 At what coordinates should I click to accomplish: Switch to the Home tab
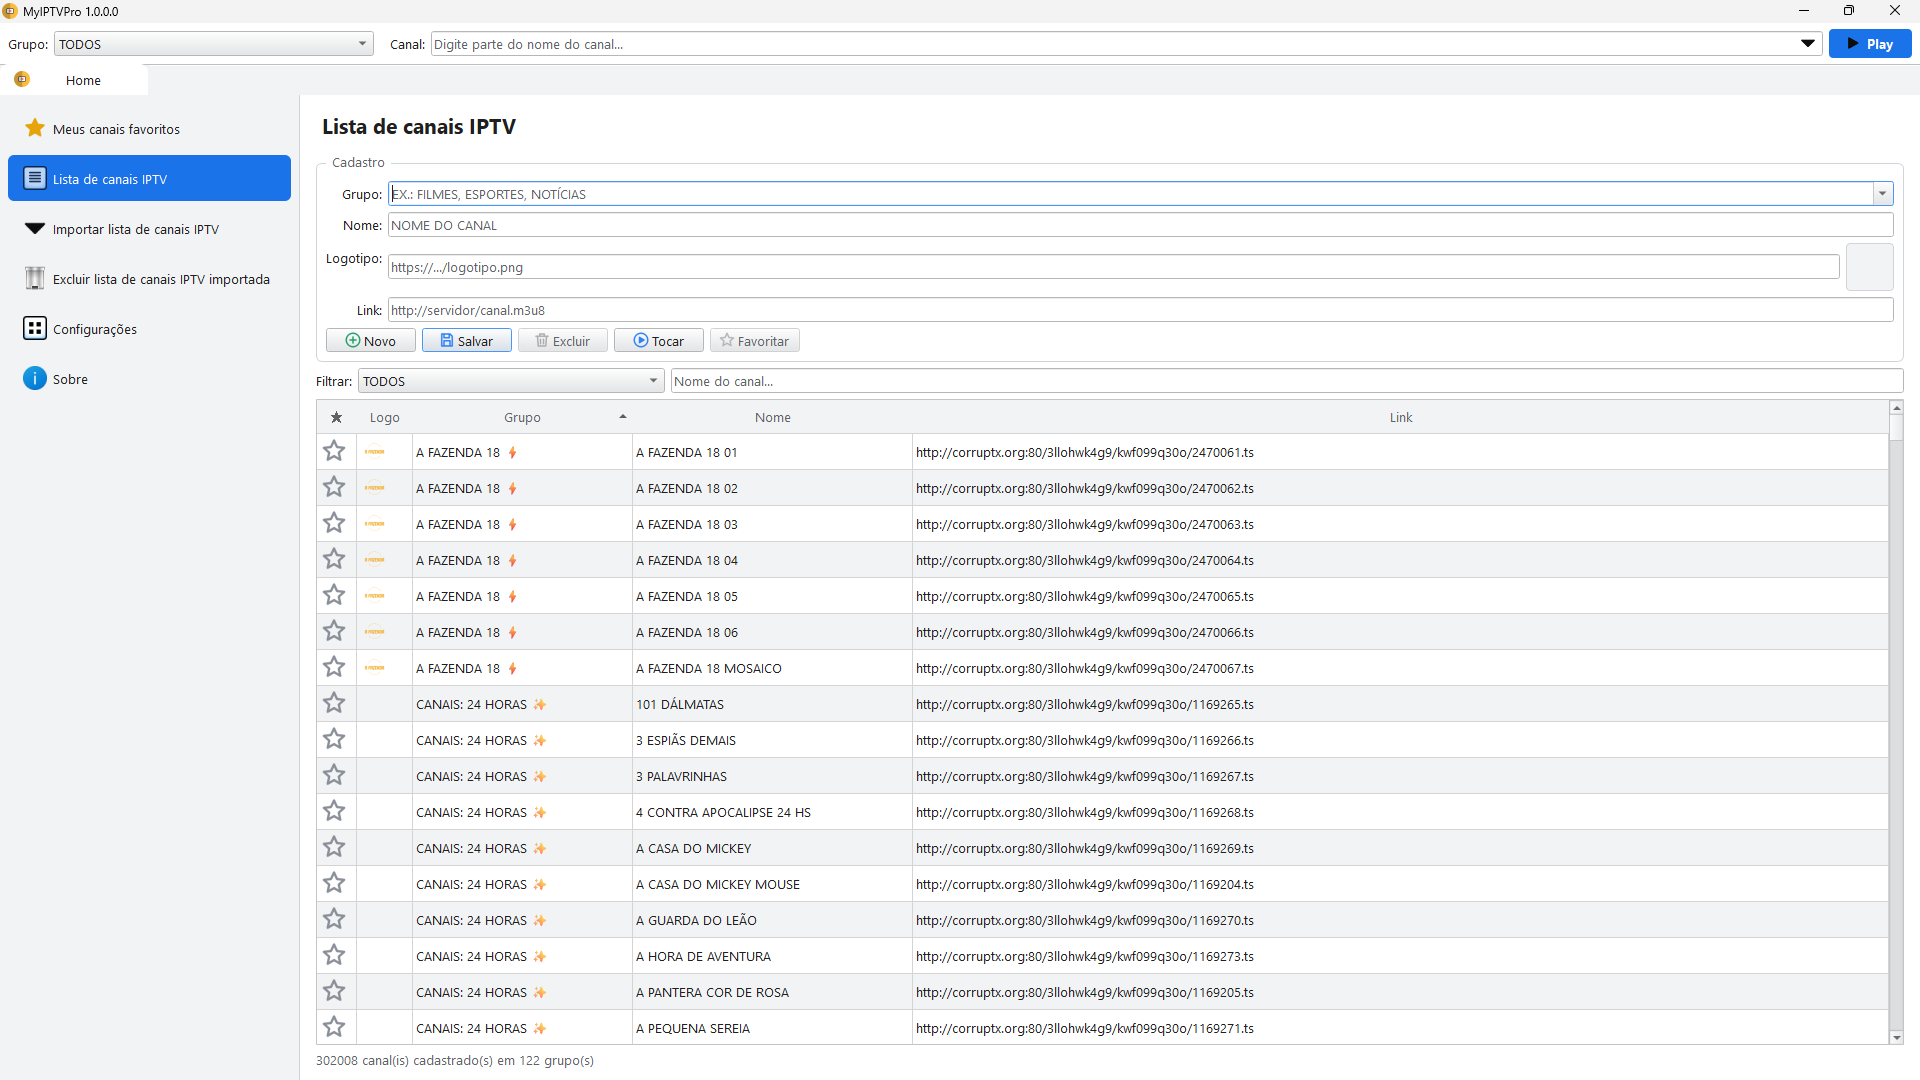pos(83,80)
